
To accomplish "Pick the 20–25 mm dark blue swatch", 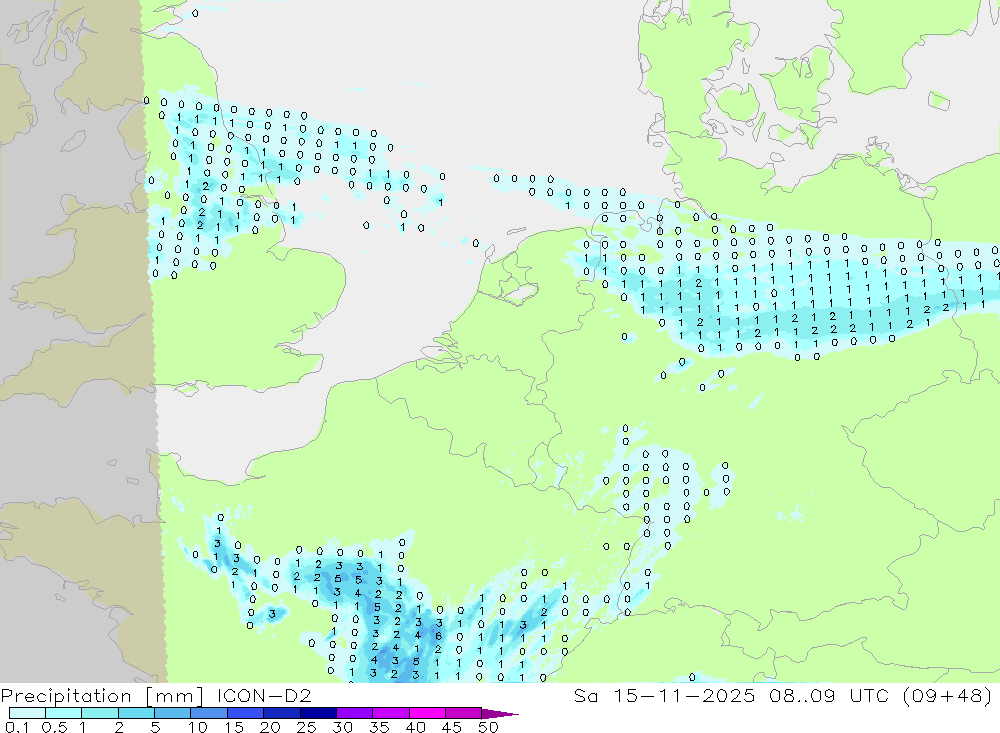I will [x=282, y=713].
